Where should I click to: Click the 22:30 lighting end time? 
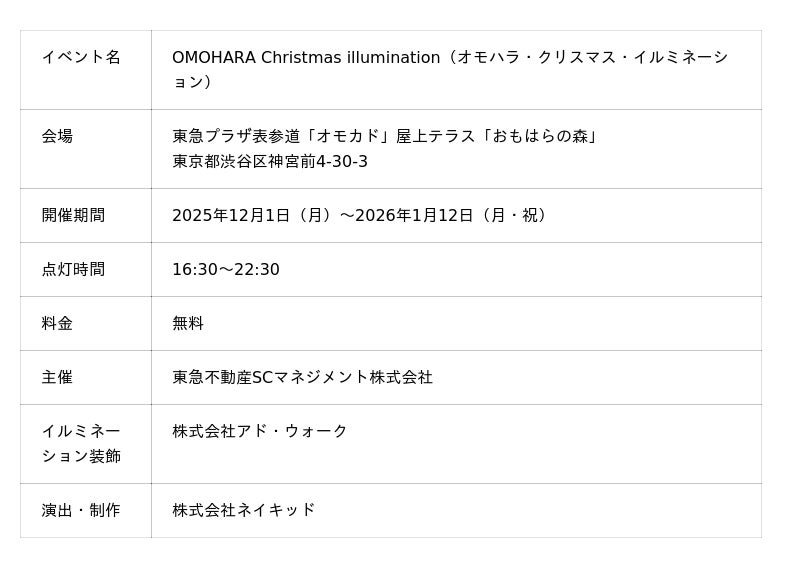[x=257, y=270]
